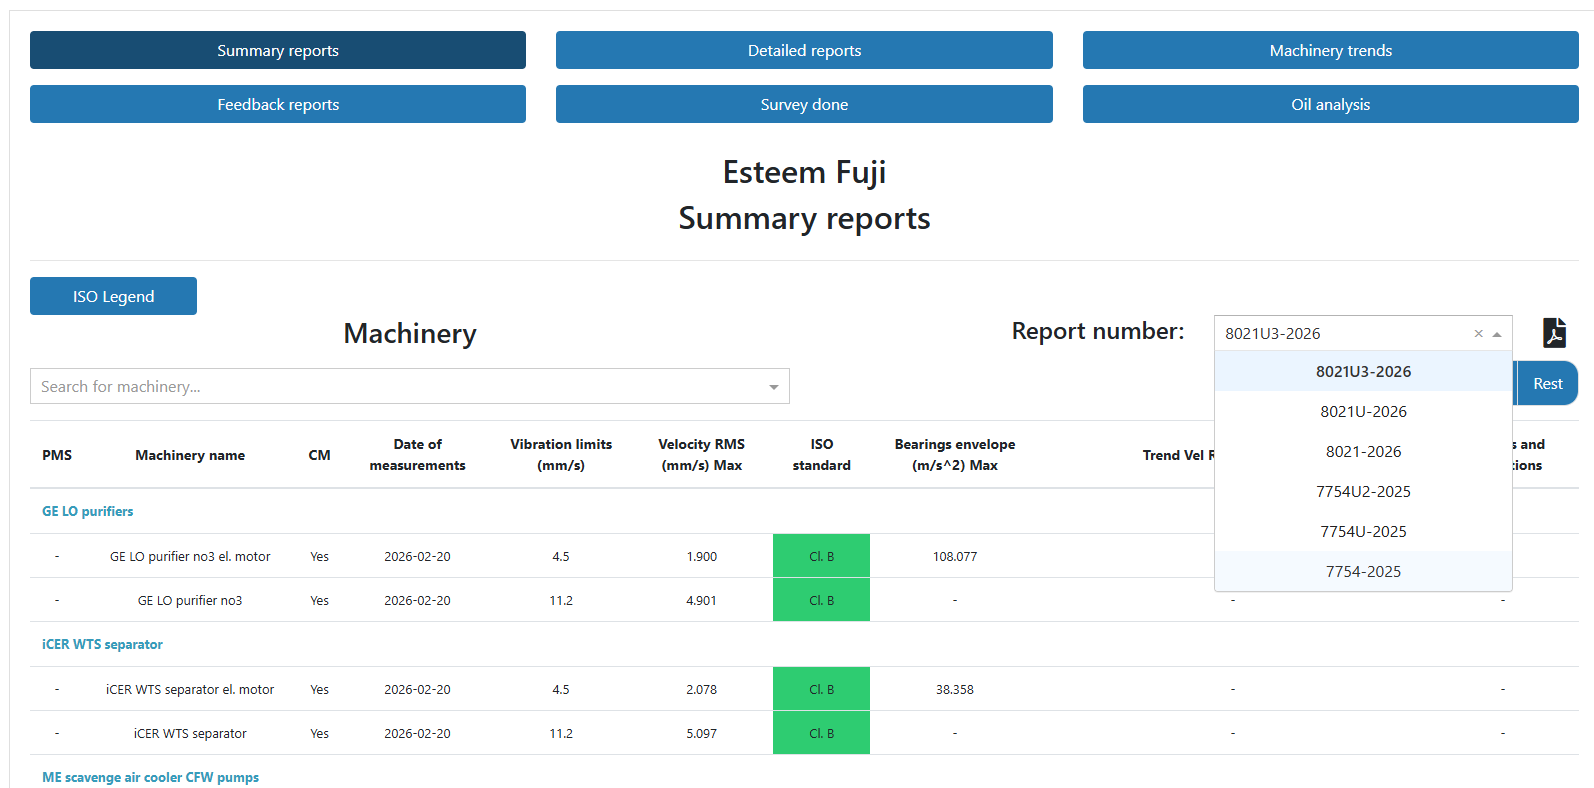Screen dimensions: 1594x788
Task: Clear the selected report number
Action: [x=1478, y=334]
